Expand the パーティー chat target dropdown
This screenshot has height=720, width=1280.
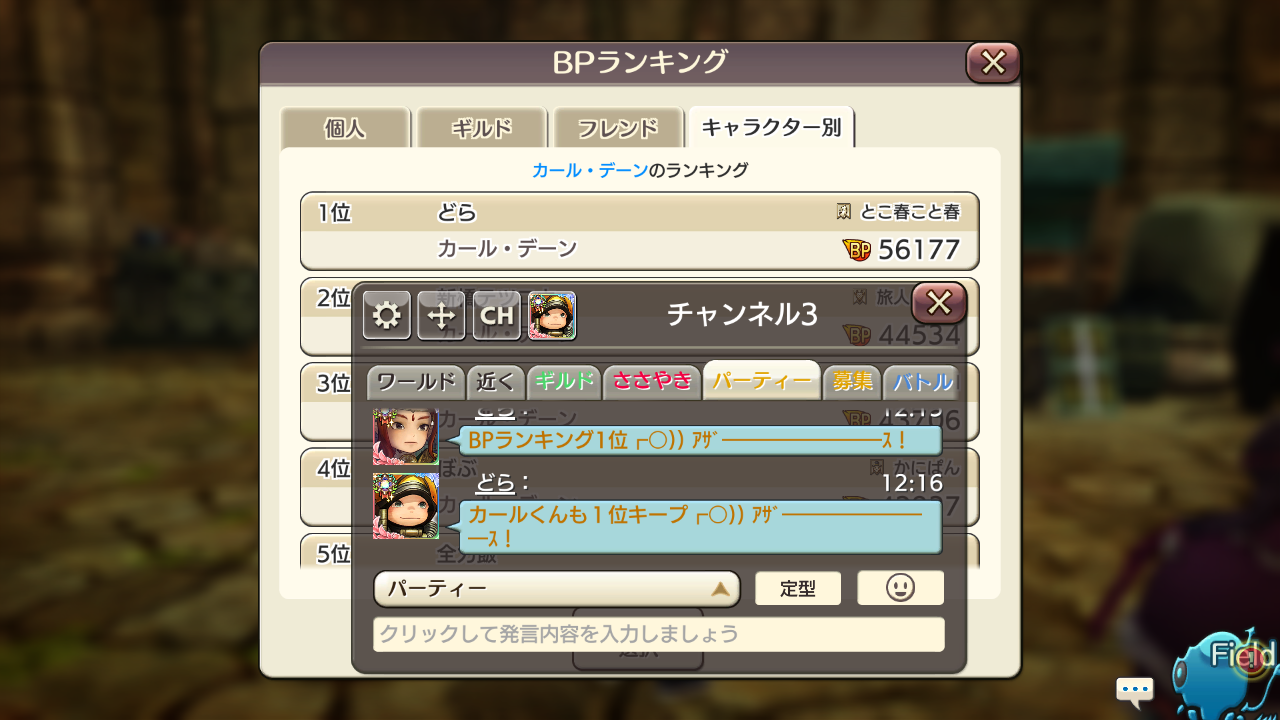tap(557, 589)
